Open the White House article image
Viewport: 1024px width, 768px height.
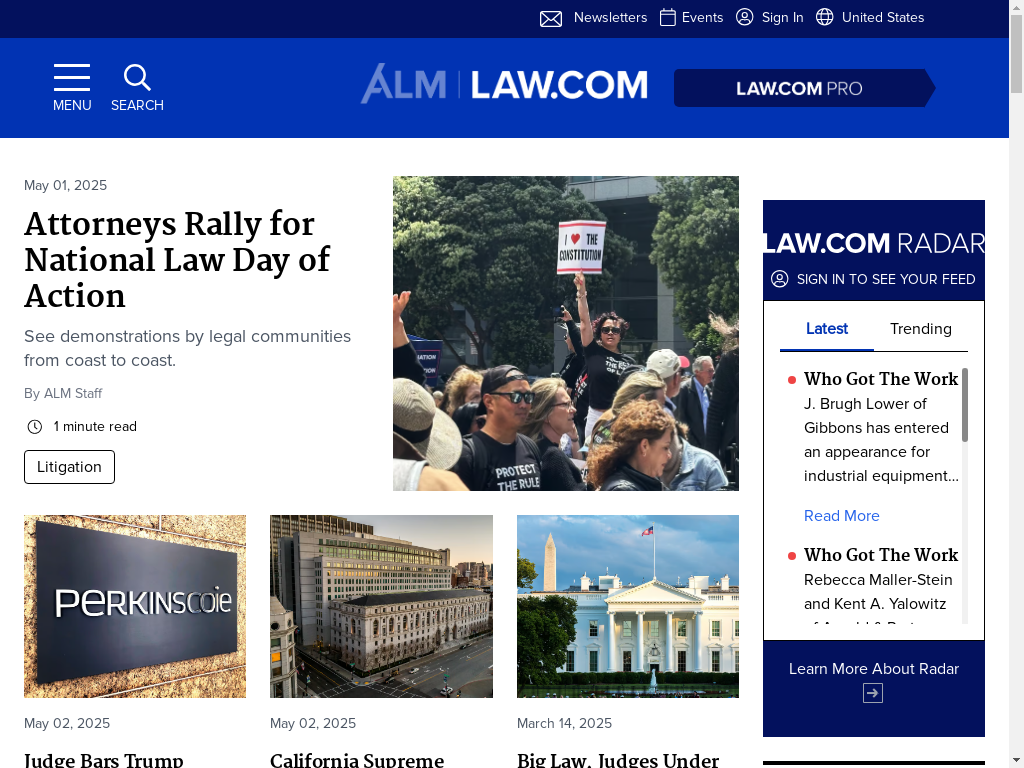tap(628, 606)
